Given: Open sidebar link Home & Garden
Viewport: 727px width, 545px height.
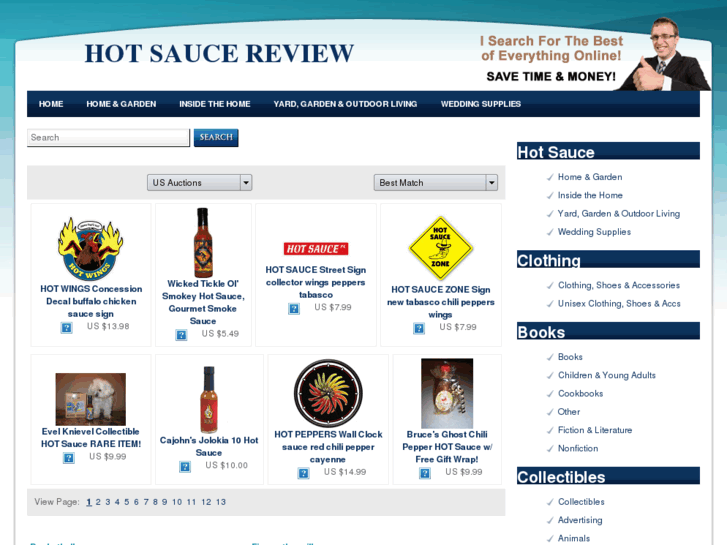Looking at the screenshot, I should pyautogui.click(x=590, y=177).
